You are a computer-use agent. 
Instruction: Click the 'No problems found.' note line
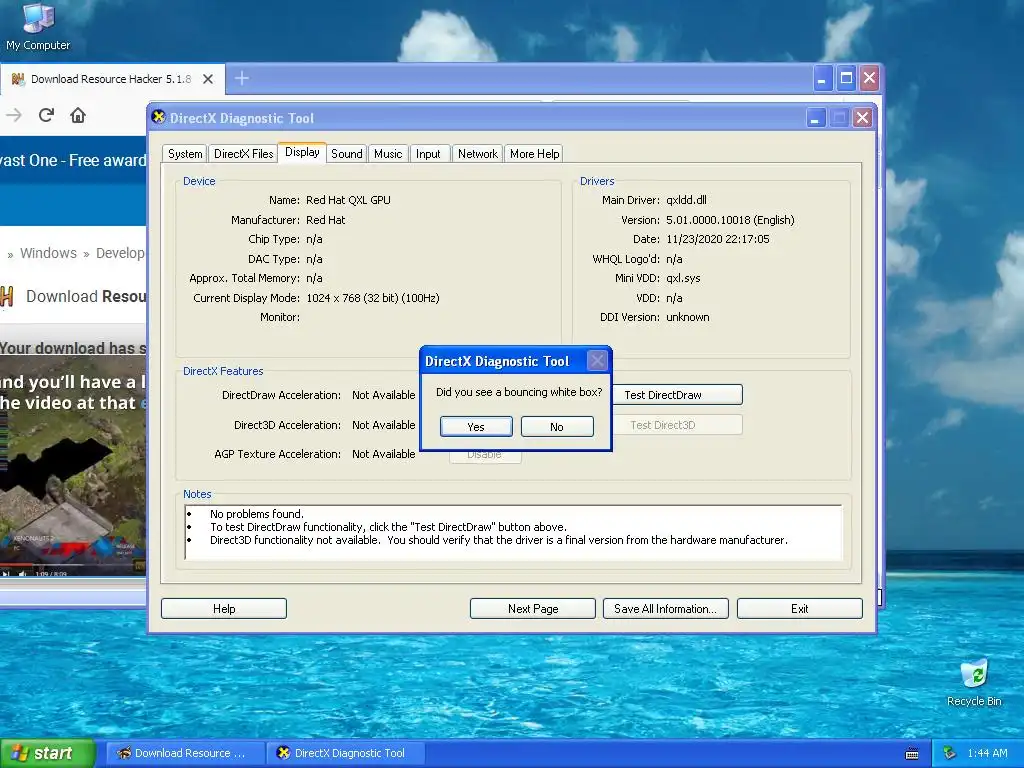pyautogui.click(x=257, y=514)
